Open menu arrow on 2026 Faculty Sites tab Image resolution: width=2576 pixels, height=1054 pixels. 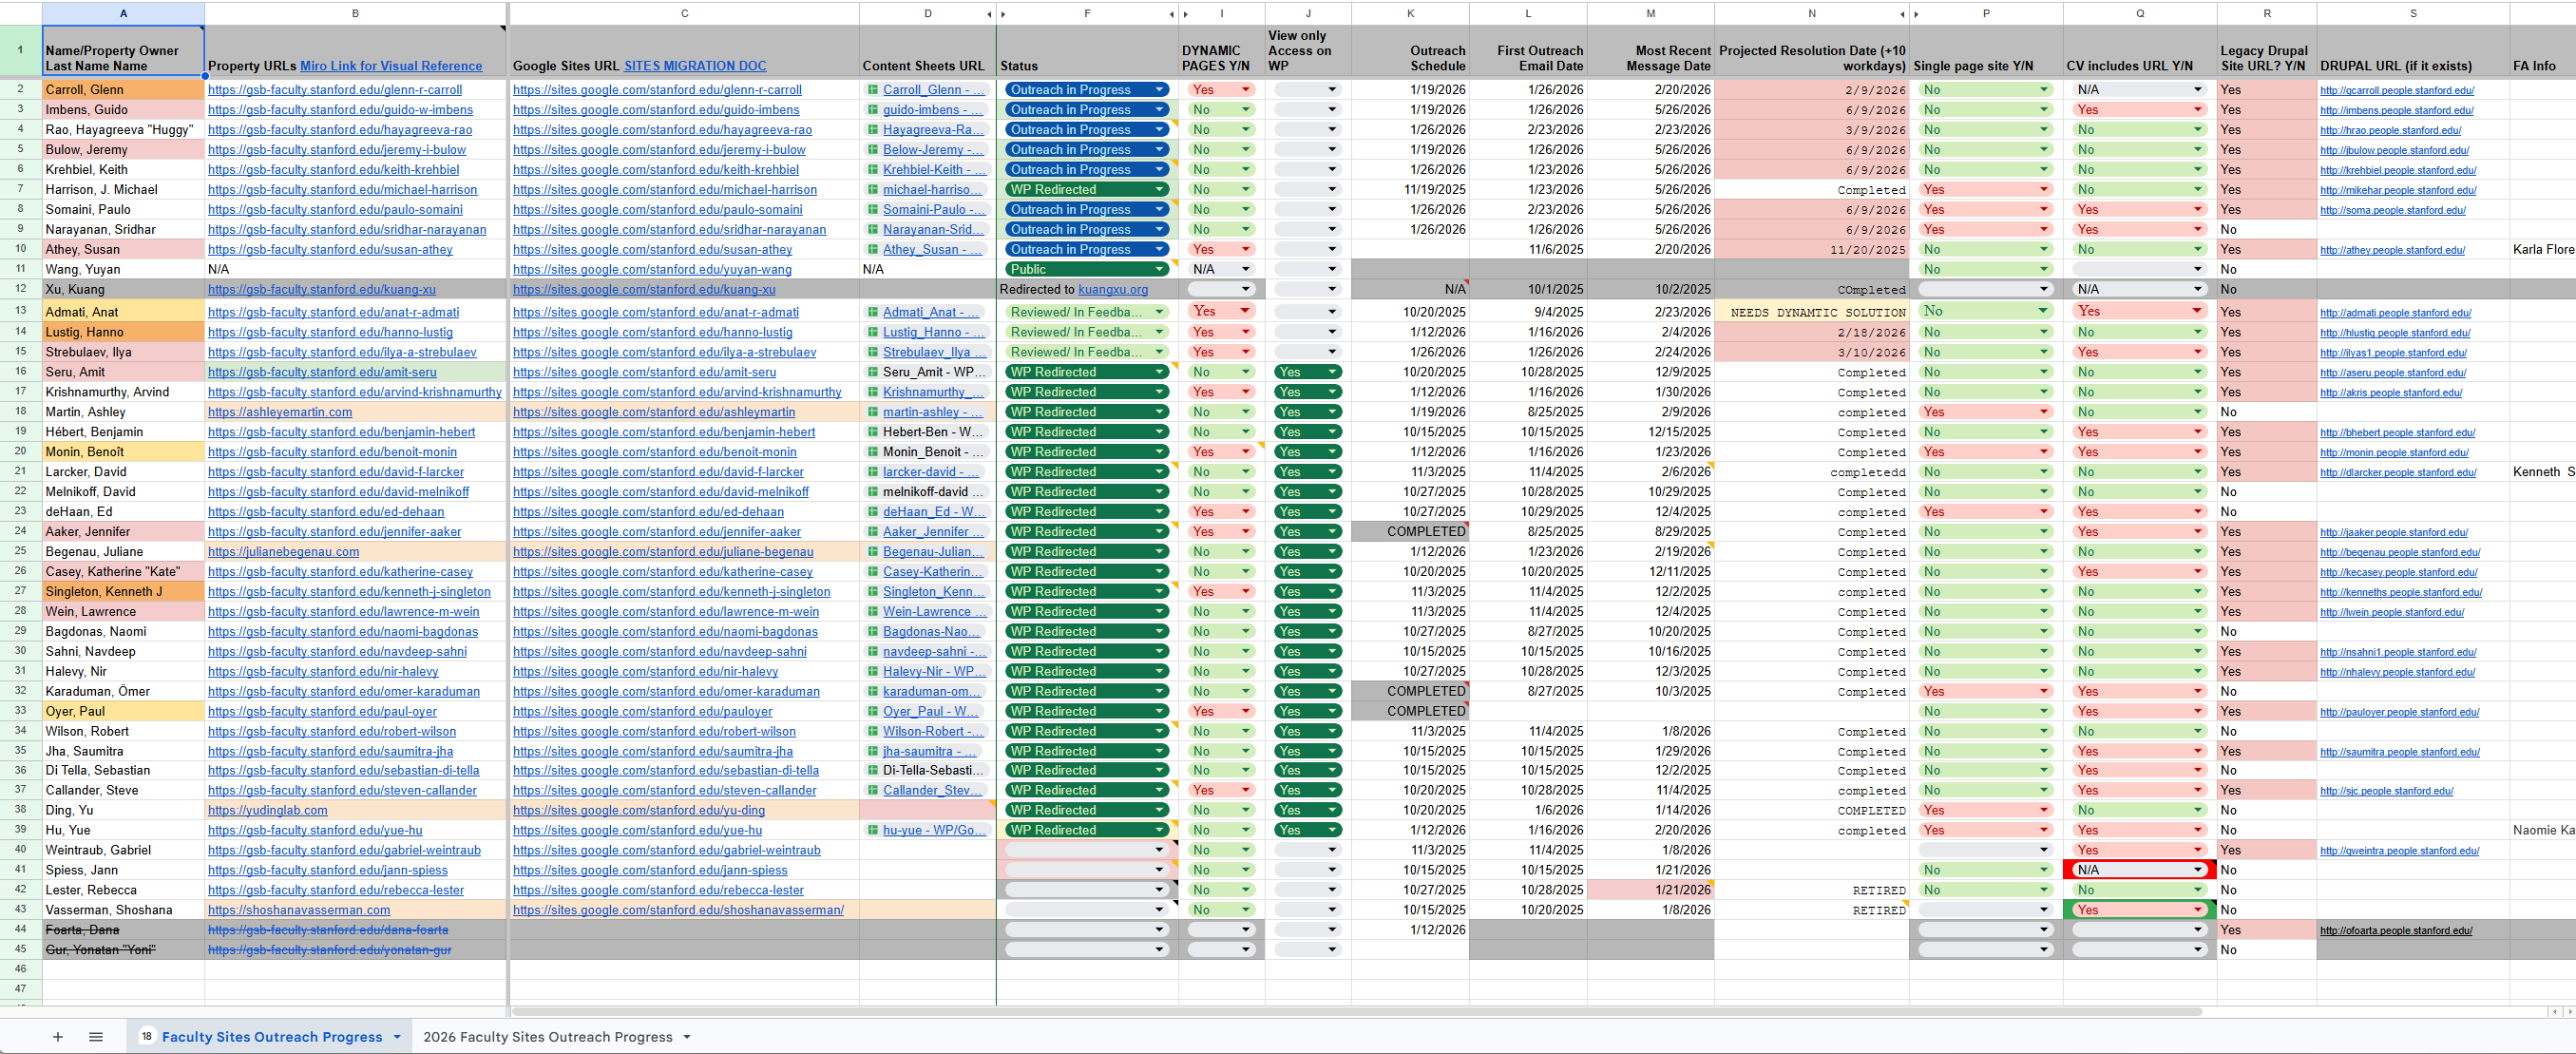(x=687, y=1037)
